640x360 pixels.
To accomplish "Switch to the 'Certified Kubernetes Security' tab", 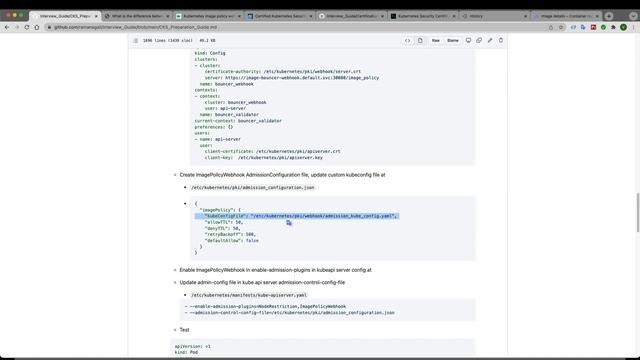I will 280,16.
